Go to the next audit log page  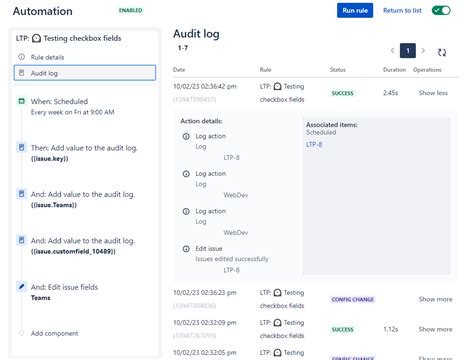click(x=423, y=51)
